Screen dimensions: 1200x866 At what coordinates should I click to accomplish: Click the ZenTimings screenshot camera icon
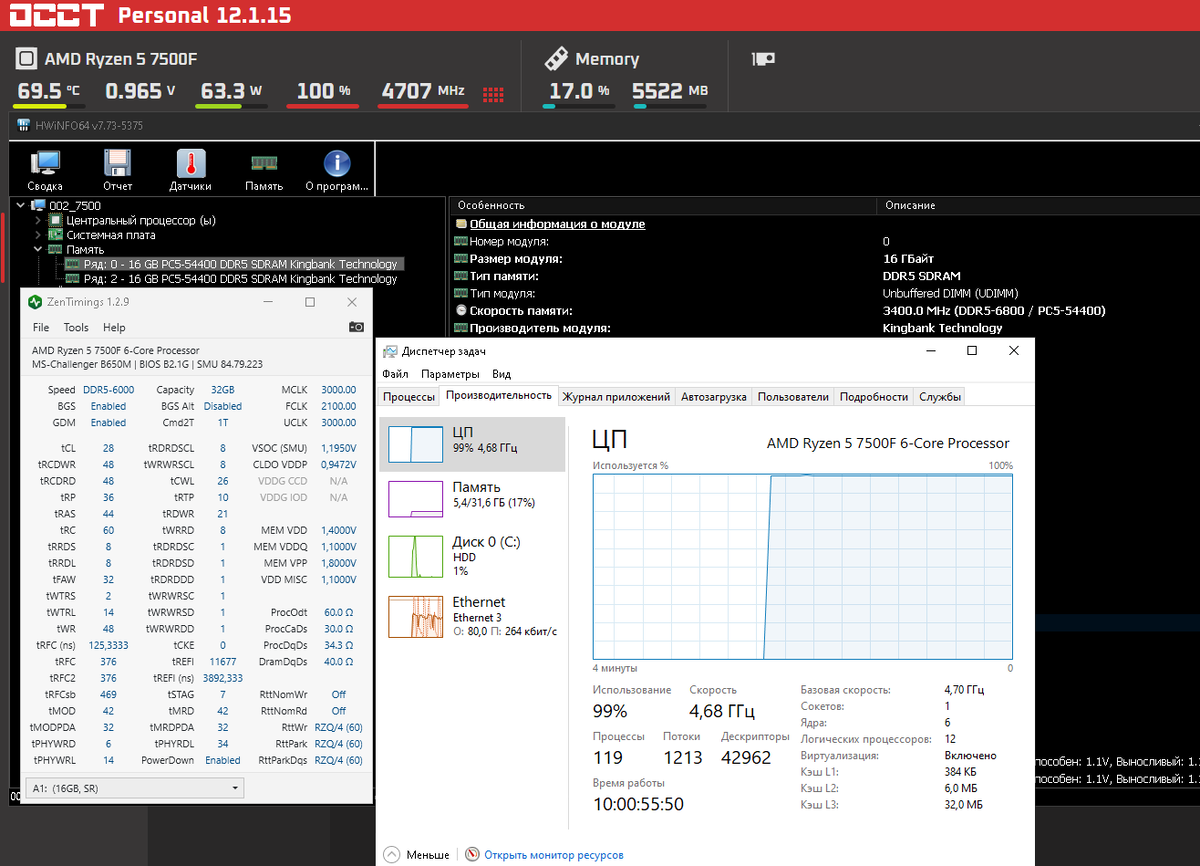[x=356, y=327]
